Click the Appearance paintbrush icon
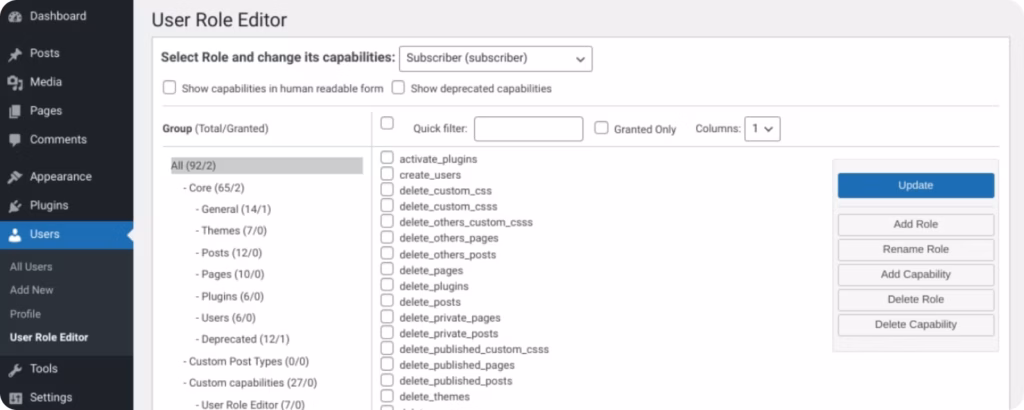 coord(15,177)
